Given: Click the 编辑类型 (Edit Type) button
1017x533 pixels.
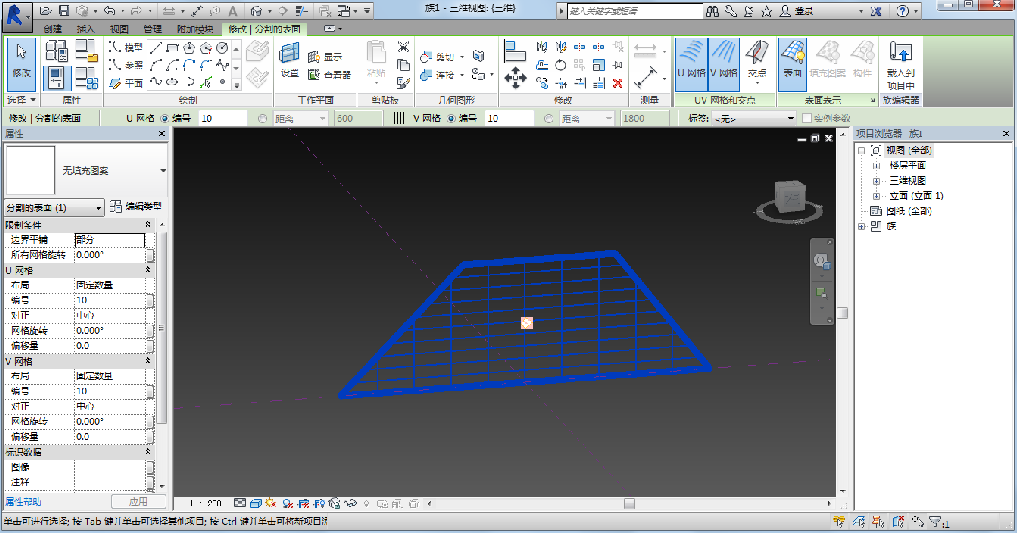Looking at the screenshot, I should [137, 206].
